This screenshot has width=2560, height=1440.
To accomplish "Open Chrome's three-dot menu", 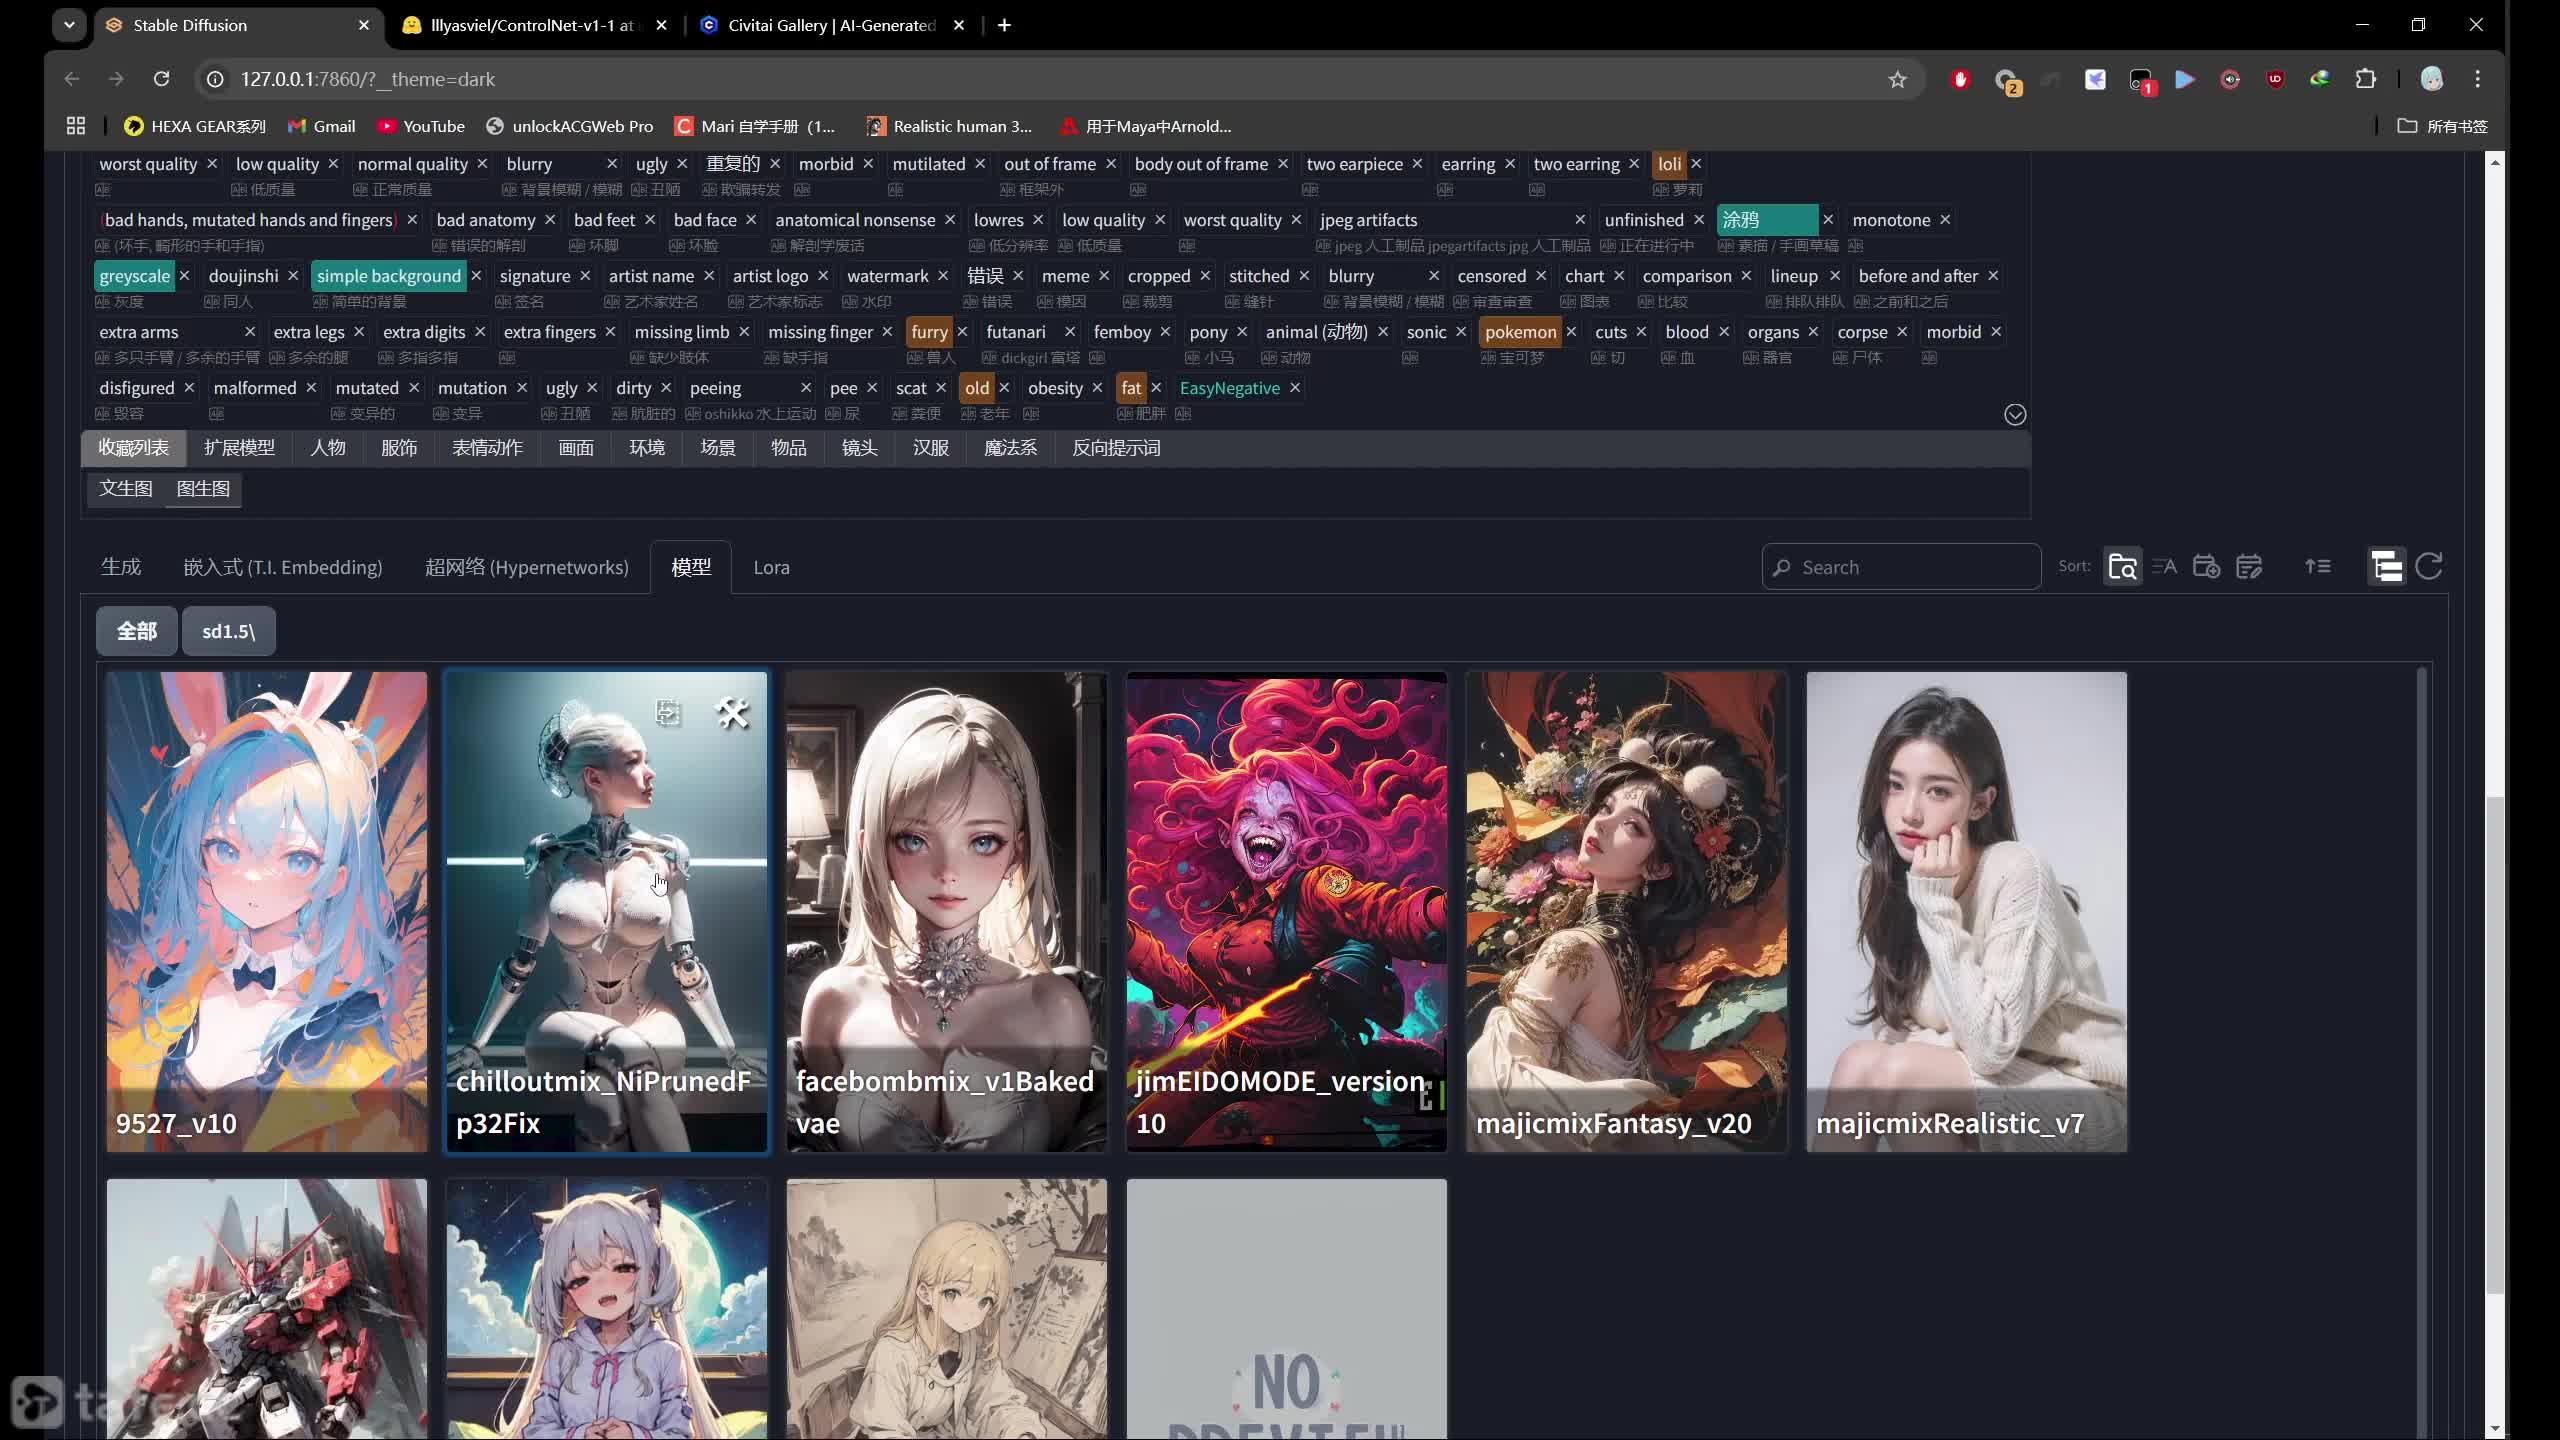I will pyautogui.click(x=2478, y=79).
